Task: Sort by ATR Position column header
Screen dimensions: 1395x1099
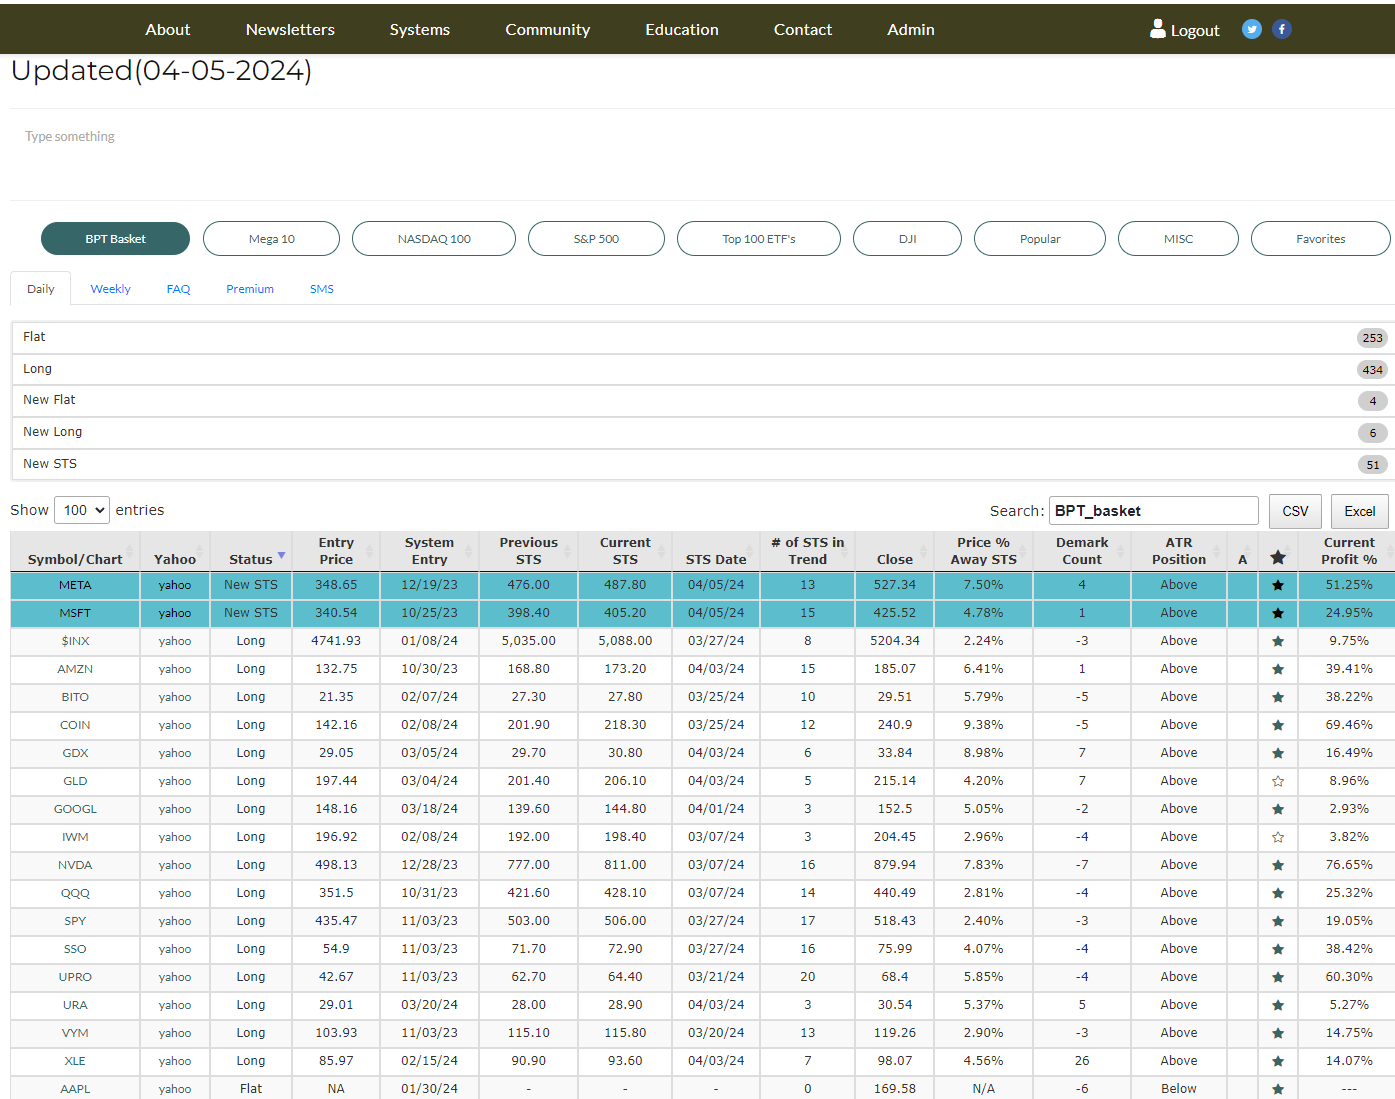Action: point(1179,551)
